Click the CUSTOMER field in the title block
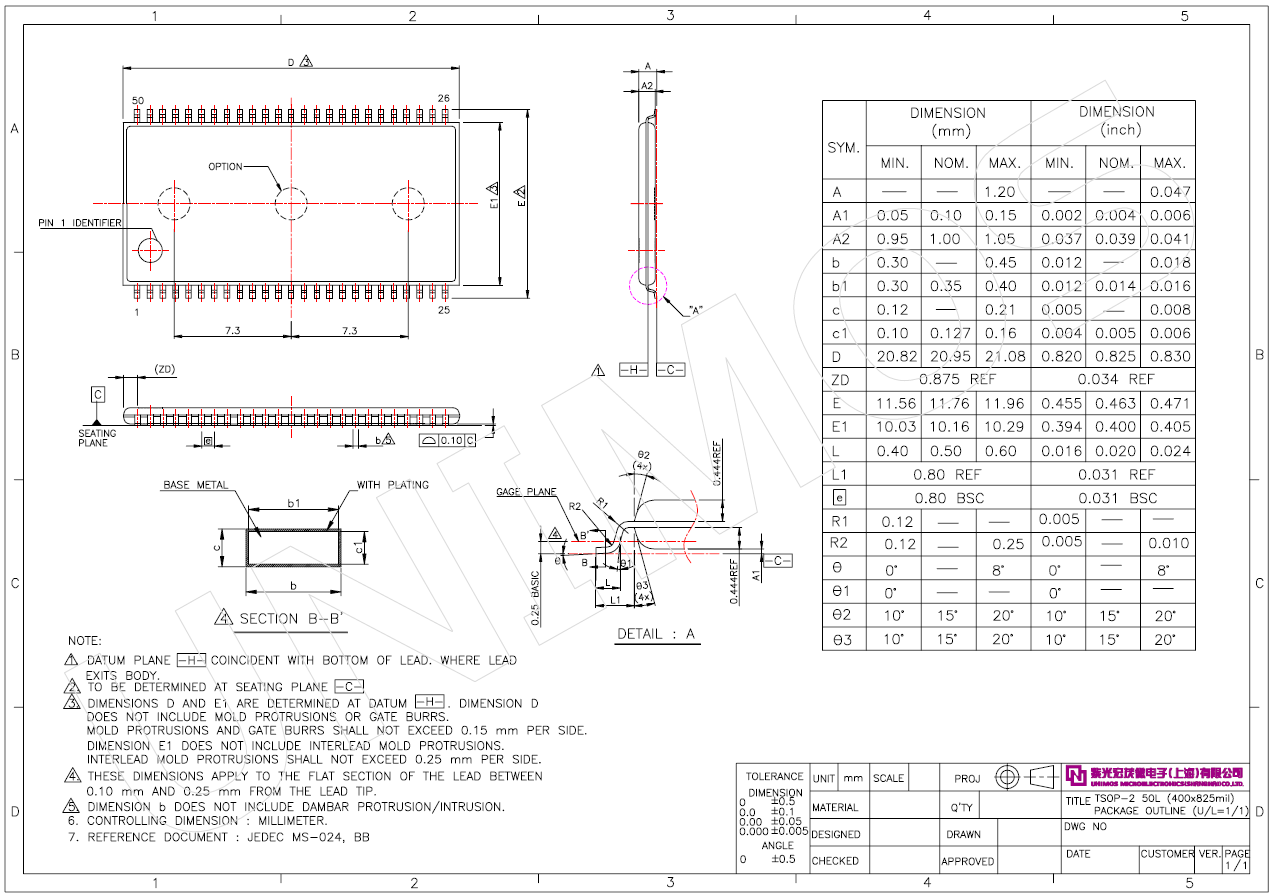This screenshot has height=896, width=1271. [x=1166, y=854]
